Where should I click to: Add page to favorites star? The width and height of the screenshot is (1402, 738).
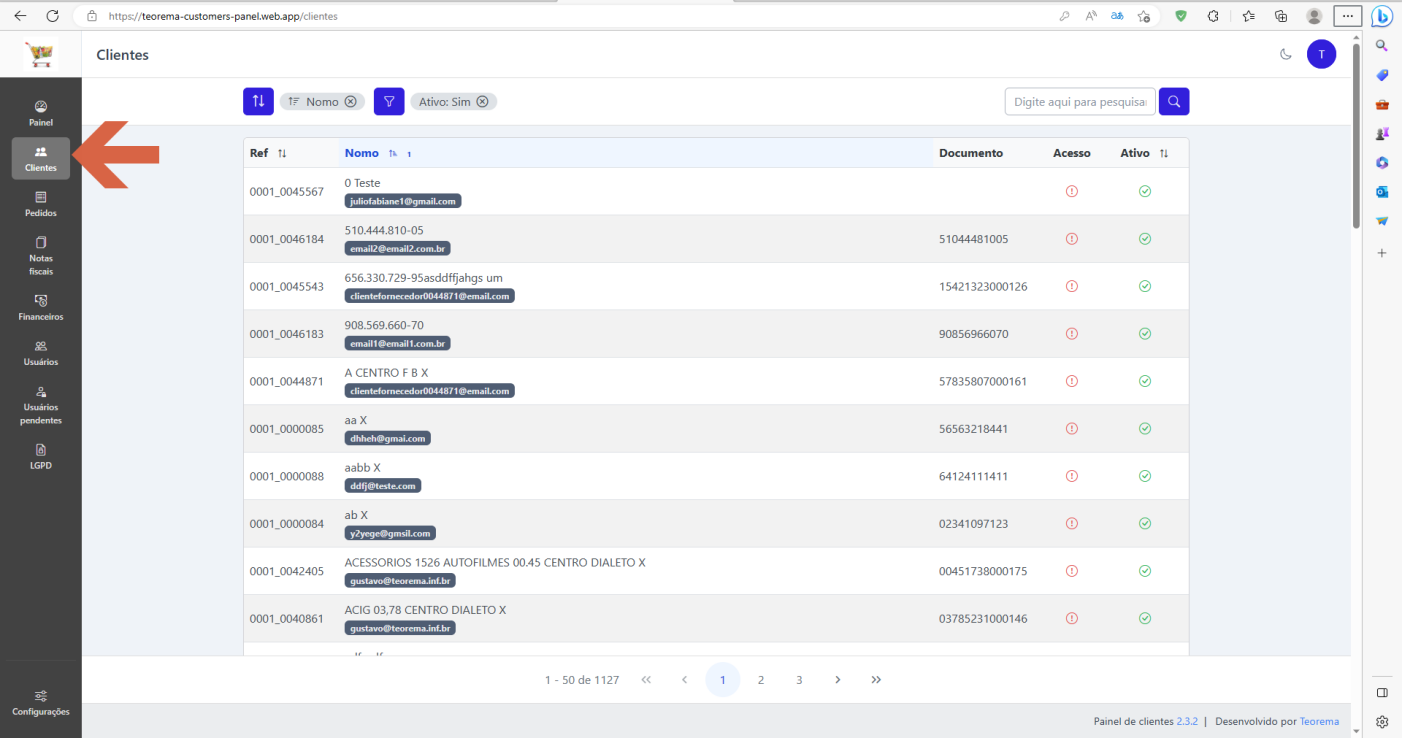click(1144, 16)
